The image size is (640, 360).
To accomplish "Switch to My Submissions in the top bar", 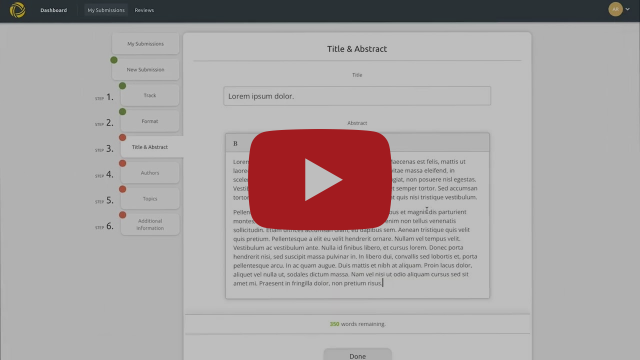I will 106,10.
